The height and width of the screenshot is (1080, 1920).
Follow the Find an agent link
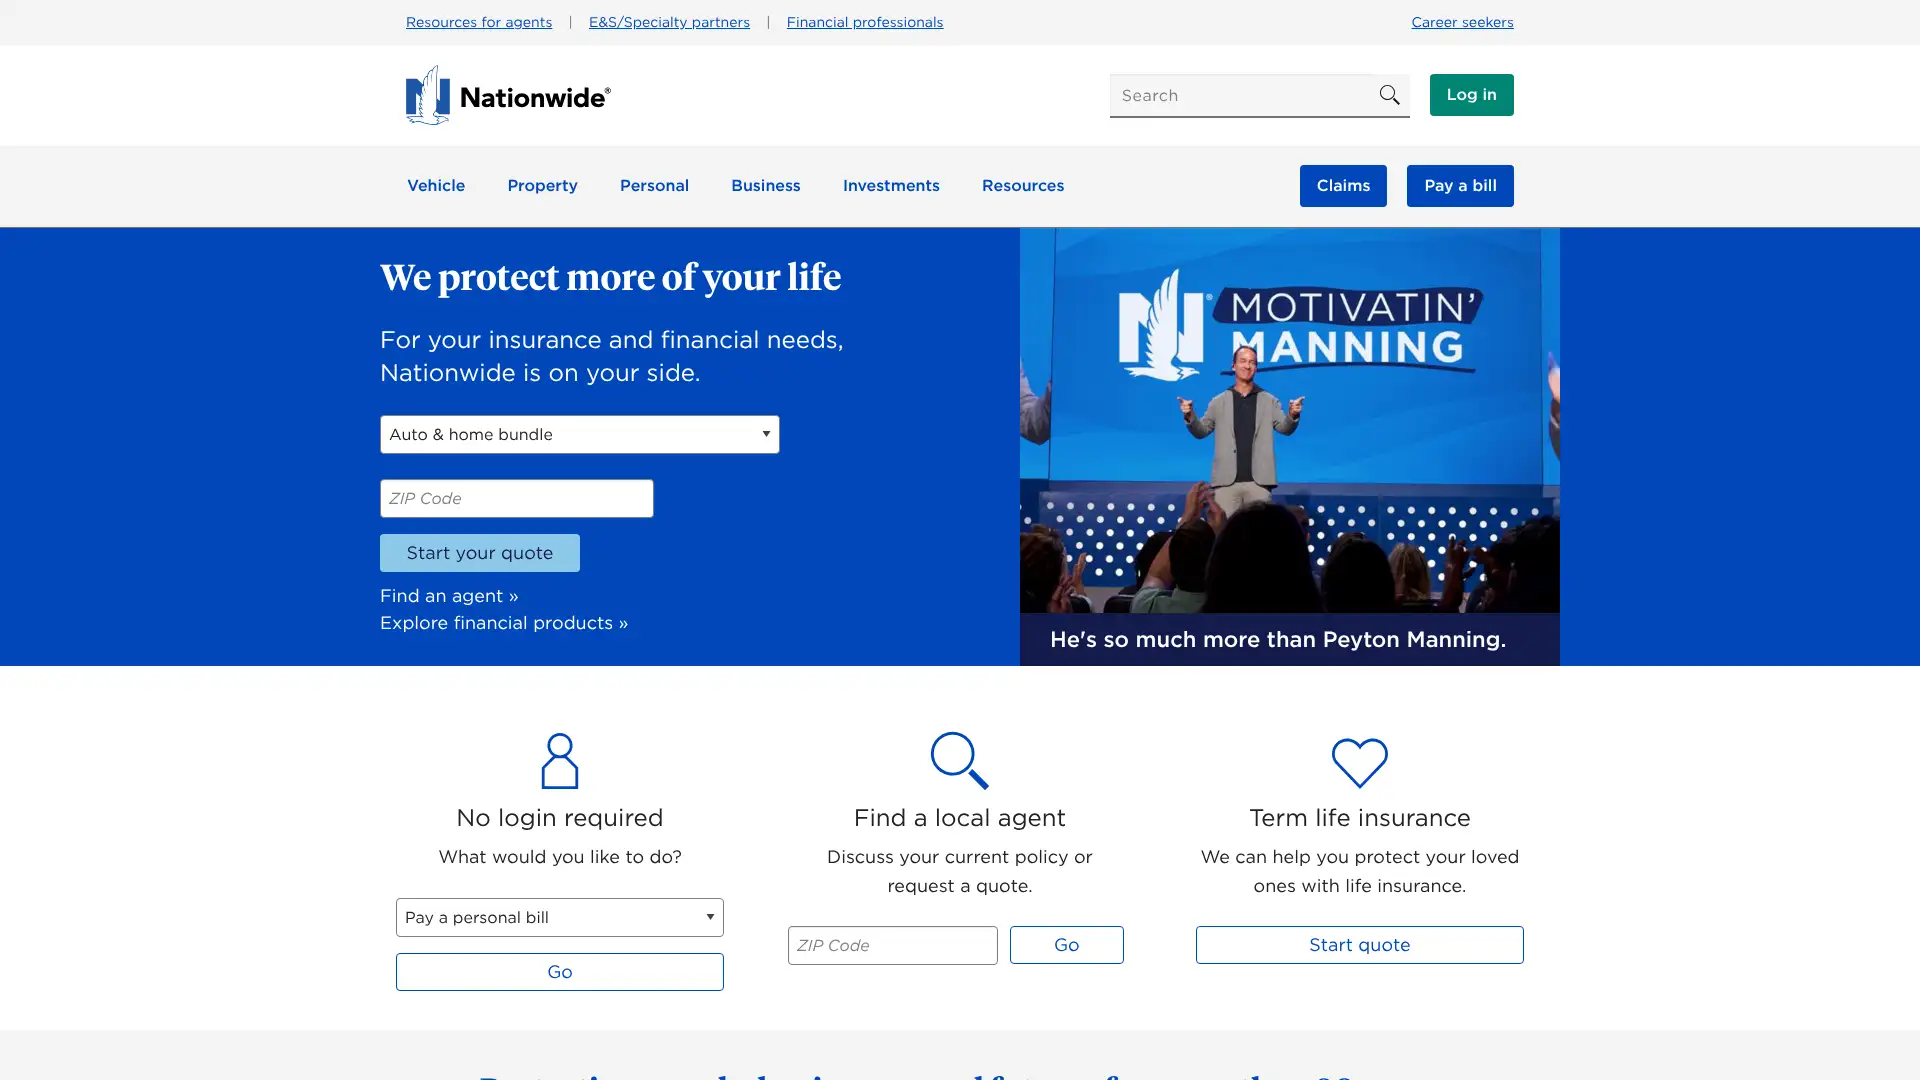click(x=449, y=596)
